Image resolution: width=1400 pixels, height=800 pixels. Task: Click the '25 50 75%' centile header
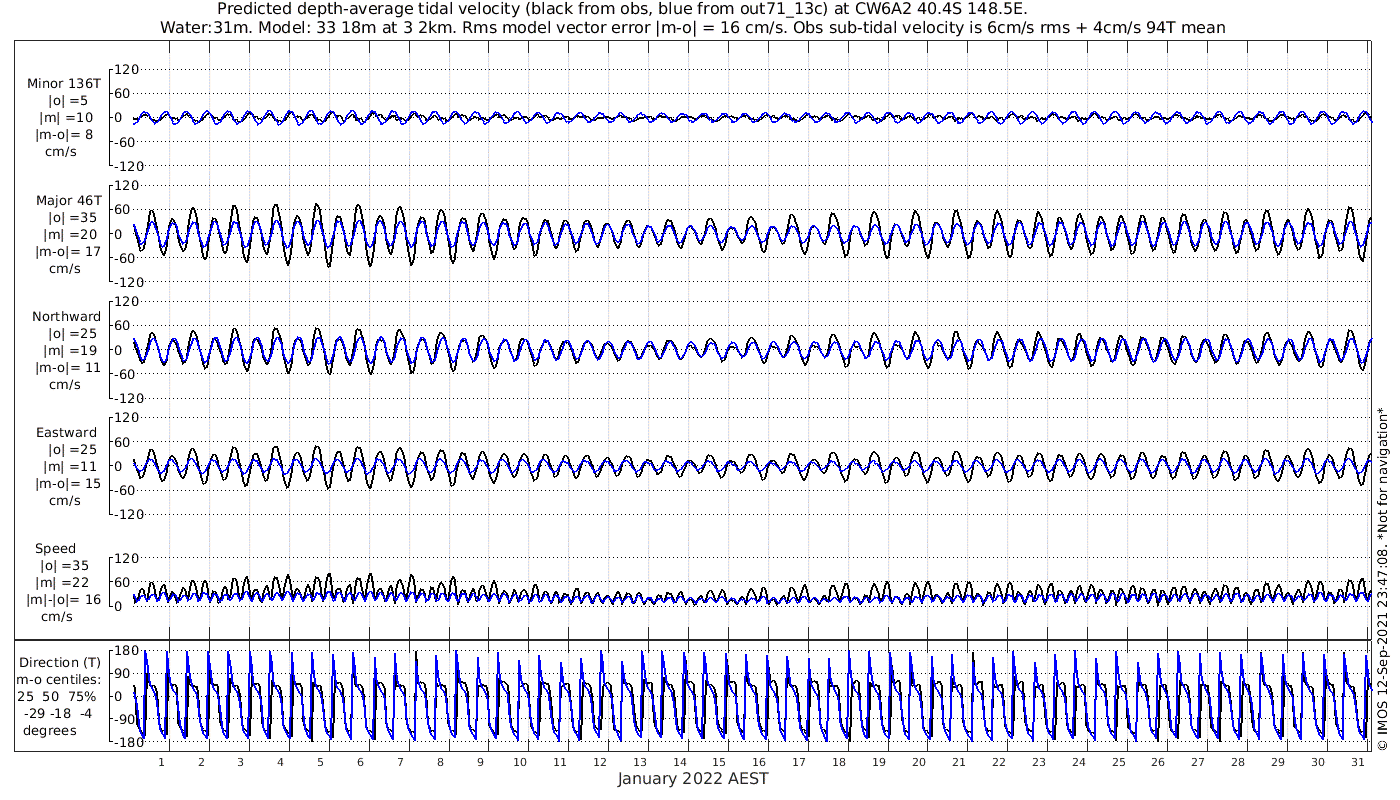point(58,696)
